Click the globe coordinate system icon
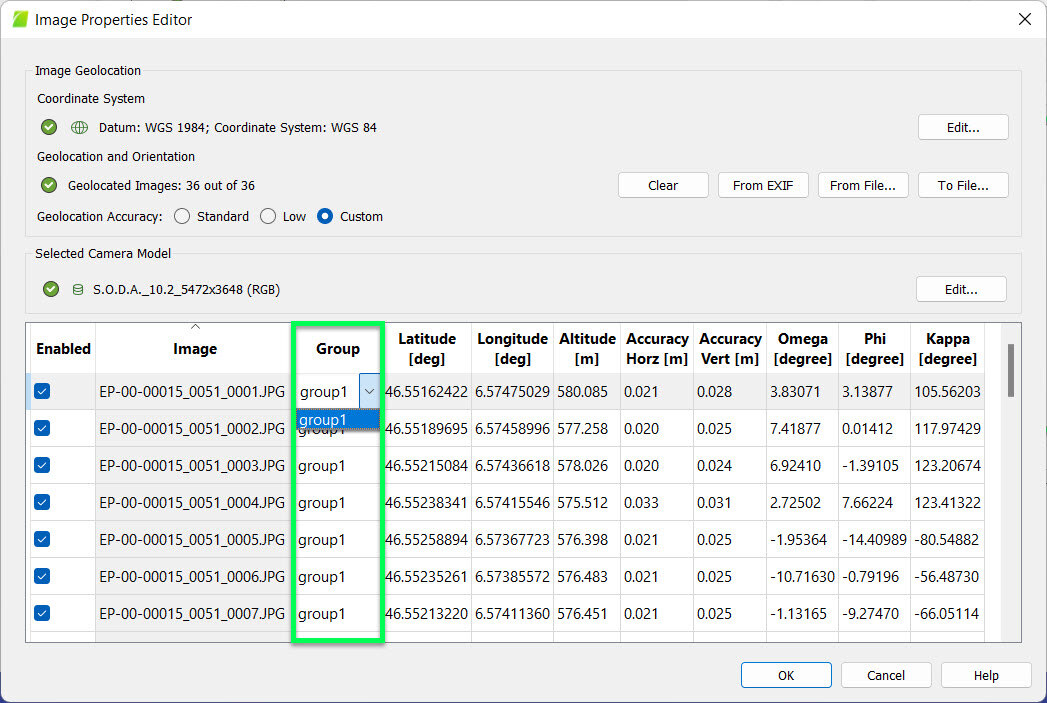1047x703 pixels. click(77, 127)
